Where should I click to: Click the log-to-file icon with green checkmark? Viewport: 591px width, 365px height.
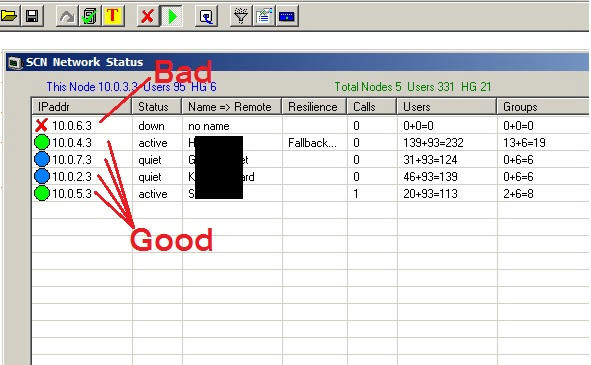click(90, 16)
